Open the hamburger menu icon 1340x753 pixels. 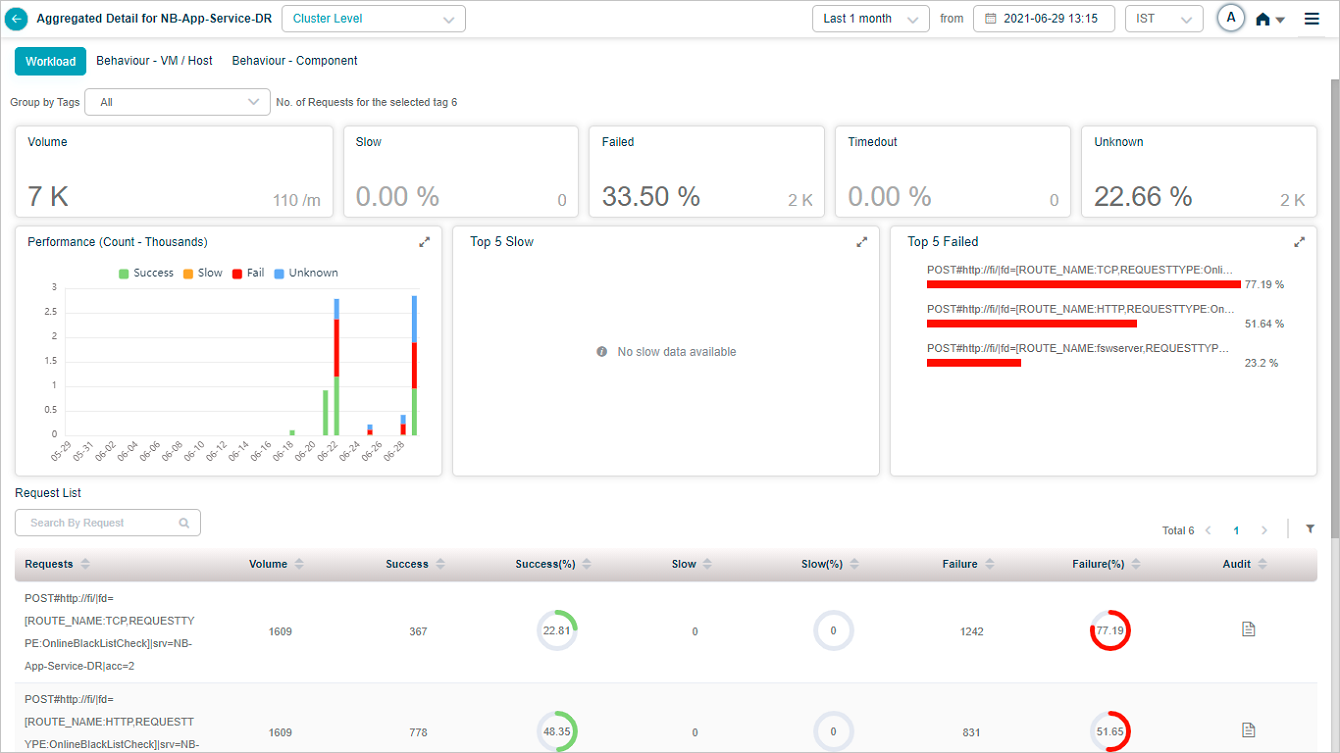point(1311,19)
